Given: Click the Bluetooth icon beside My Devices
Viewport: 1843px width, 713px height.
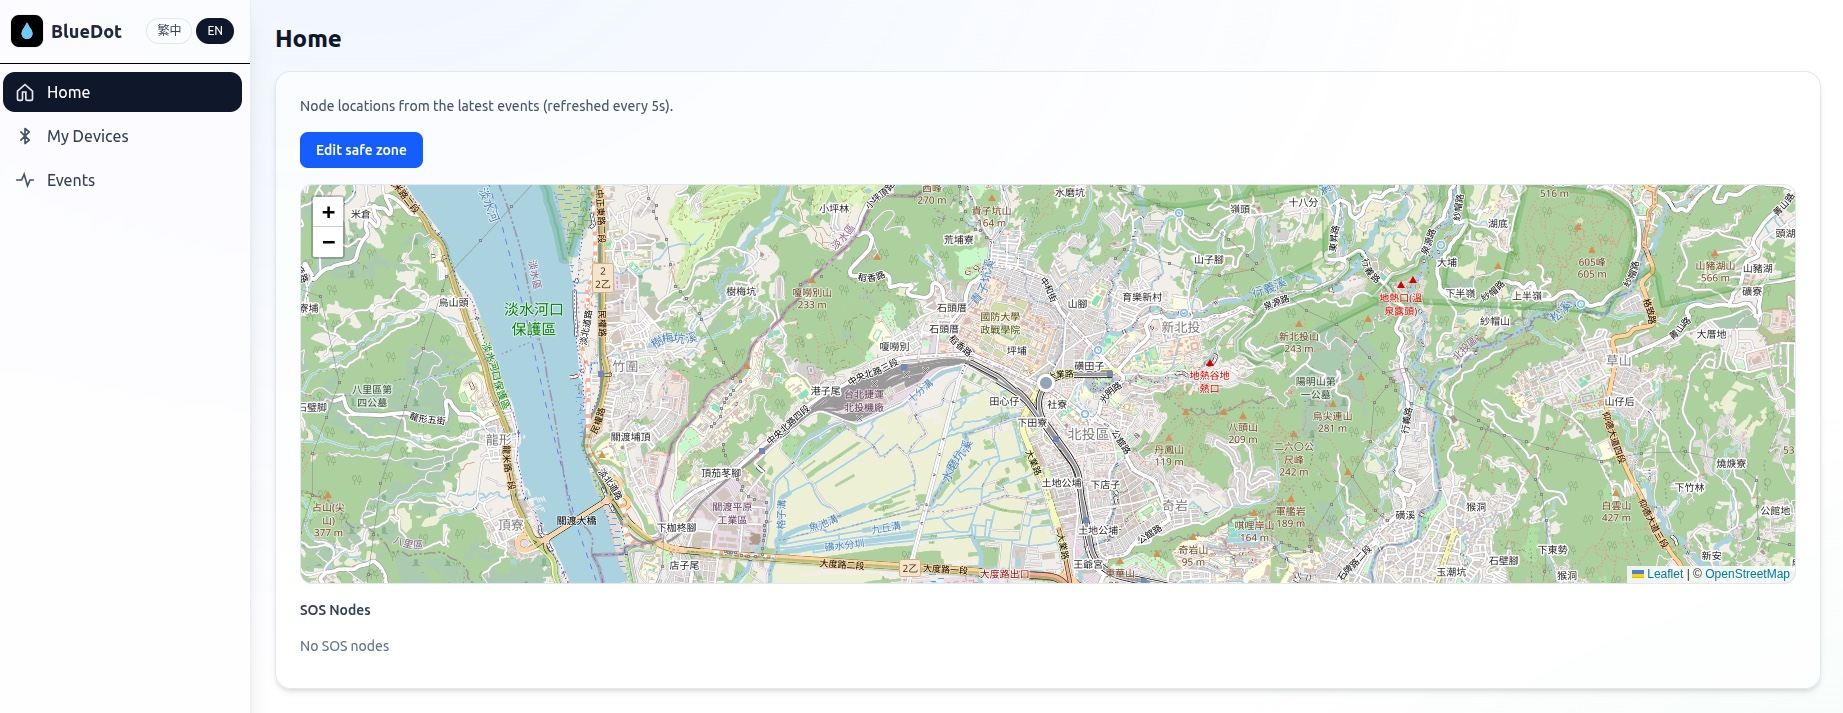Looking at the screenshot, I should coord(26,136).
